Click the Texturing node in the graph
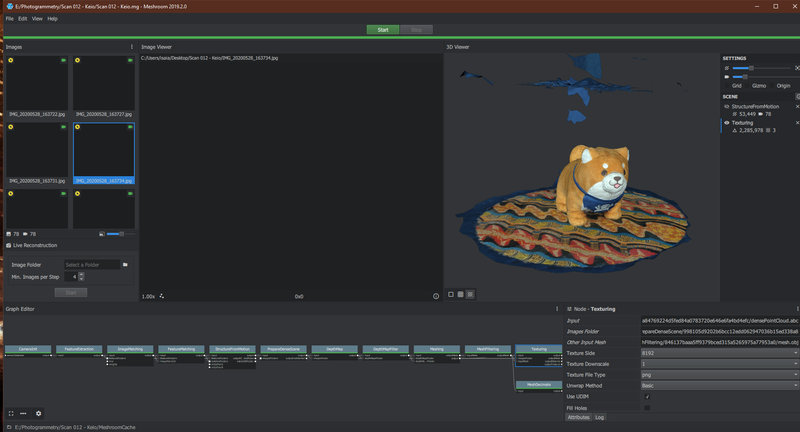Screen dimensions: 800x432 click(539, 350)
